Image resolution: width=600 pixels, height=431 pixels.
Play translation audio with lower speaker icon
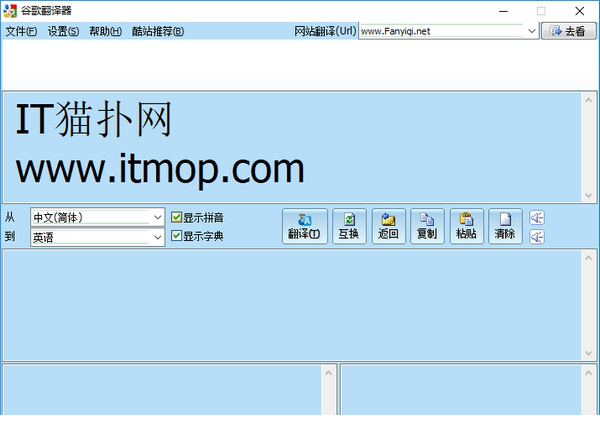537,237
